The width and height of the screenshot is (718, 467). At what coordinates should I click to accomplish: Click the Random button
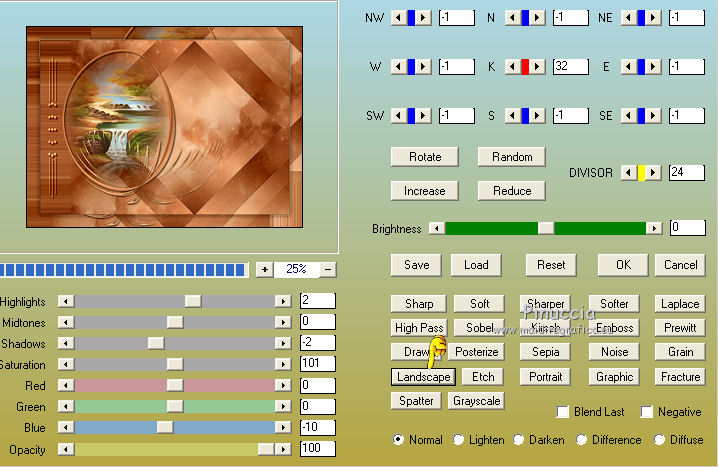511,157
